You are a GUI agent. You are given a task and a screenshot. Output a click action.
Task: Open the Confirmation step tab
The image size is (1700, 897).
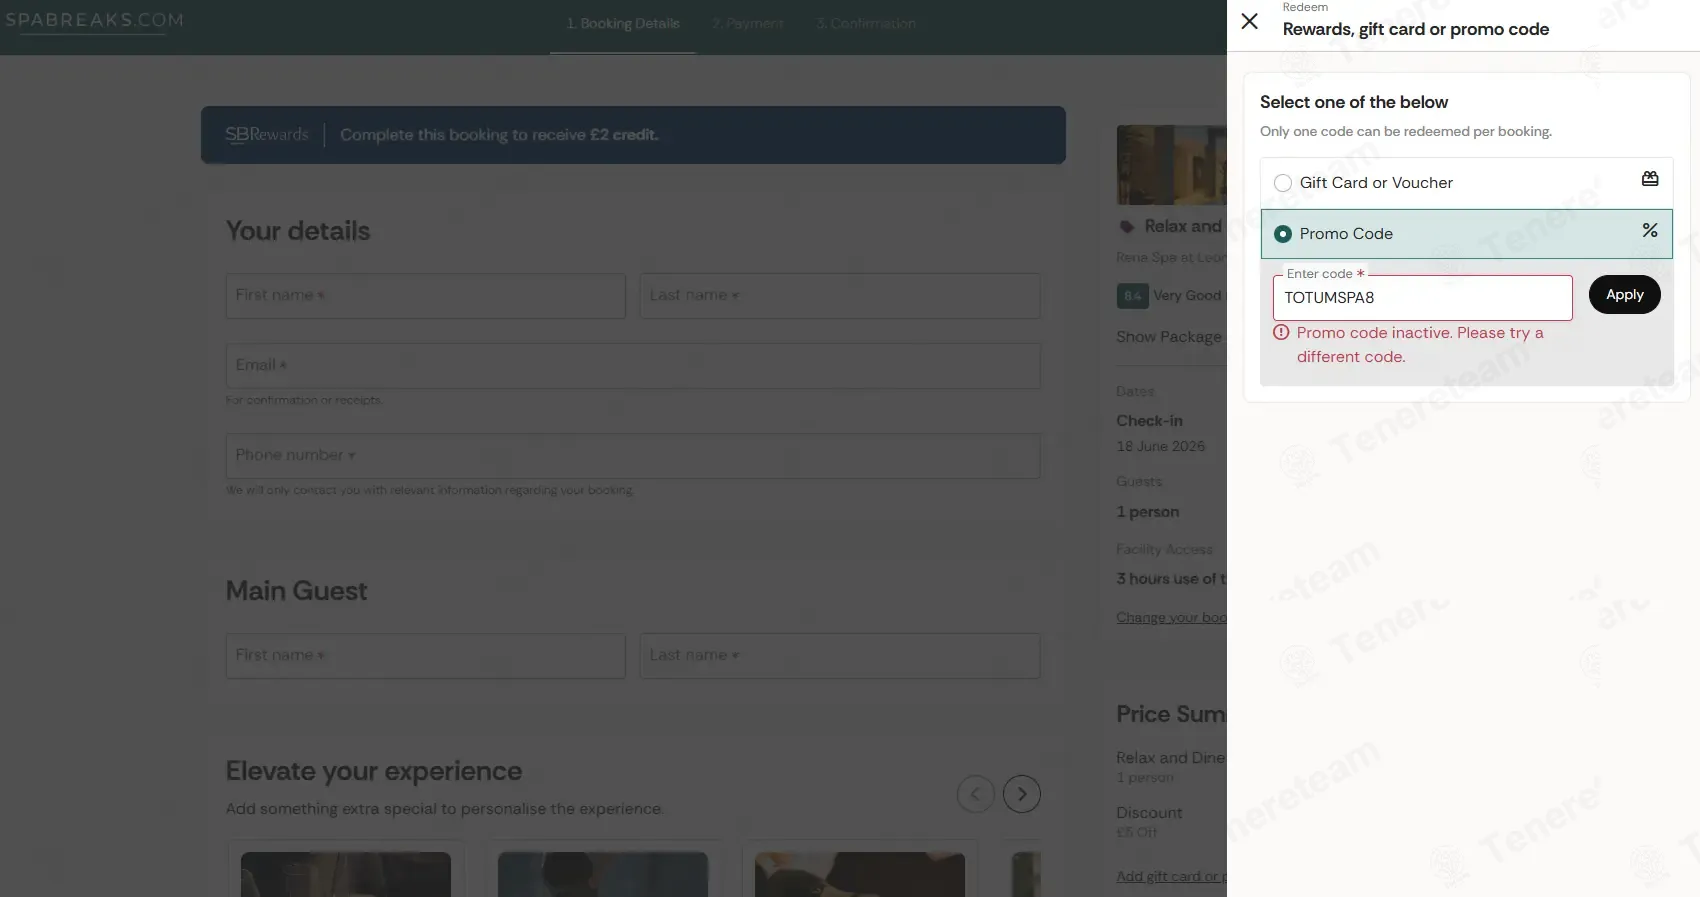point(866,24)
